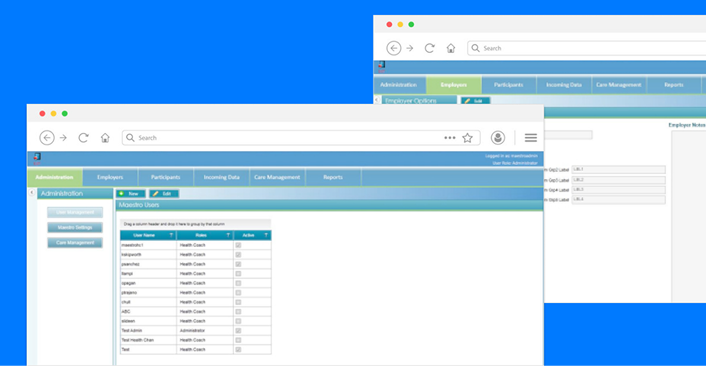Select the 'psanchez' user name cell
The width and height of the screenshot is (706, 366).
tap(148, 264)
